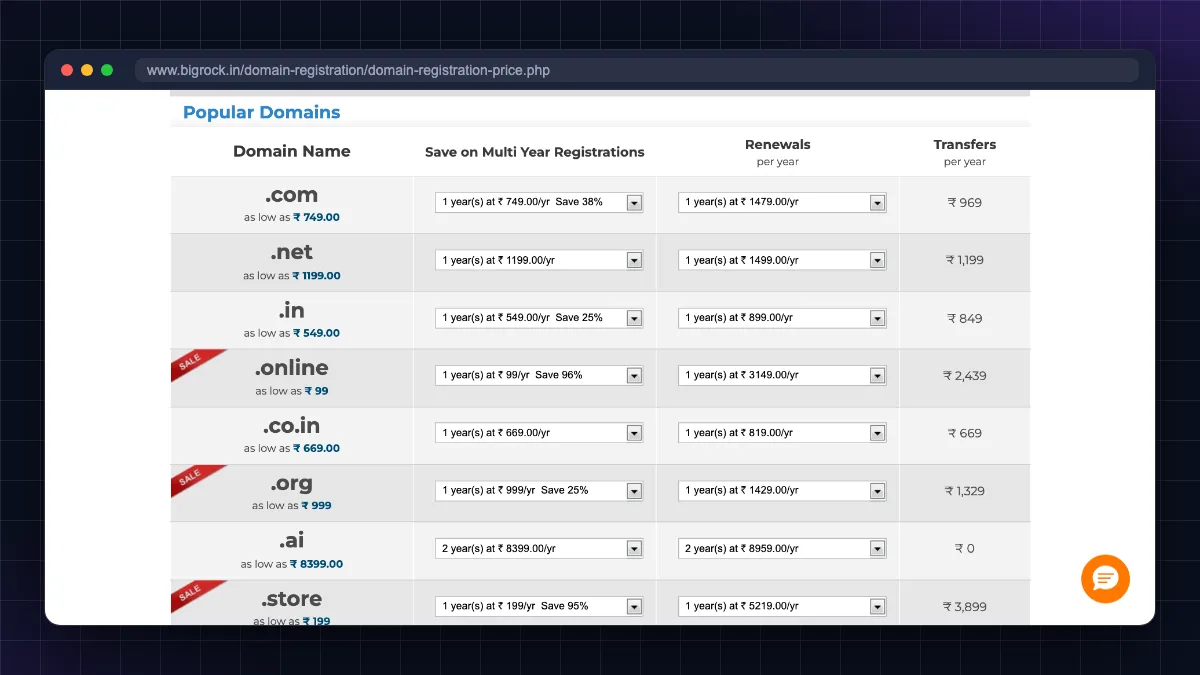Click the Renewals per year header
1200x675 pixels.
[x=778, y=152]
